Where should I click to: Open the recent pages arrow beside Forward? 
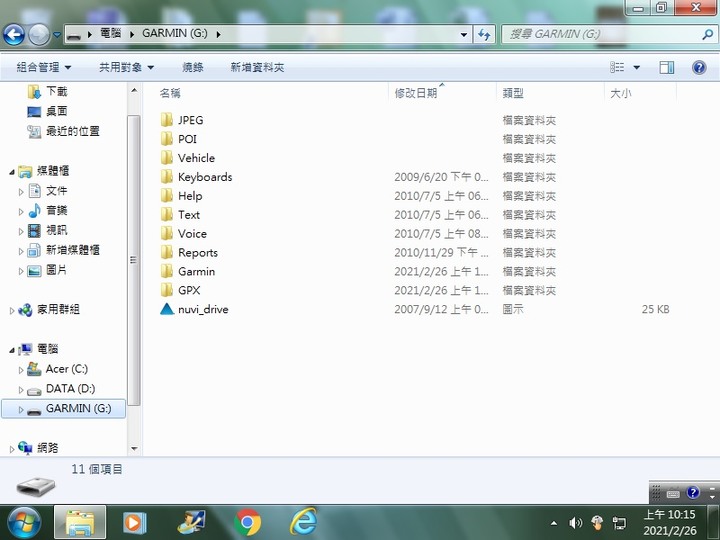point(56,34)
